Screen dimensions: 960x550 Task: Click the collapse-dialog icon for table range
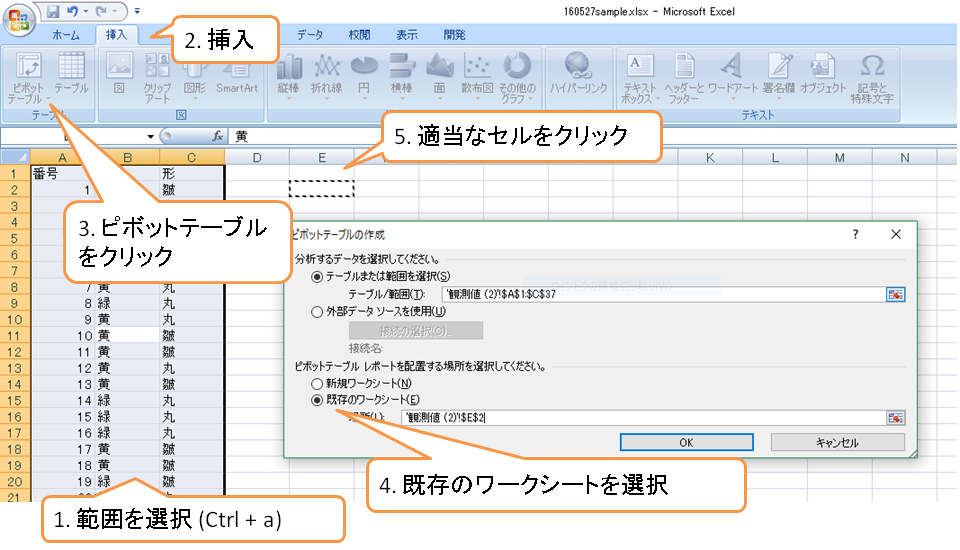895,294
